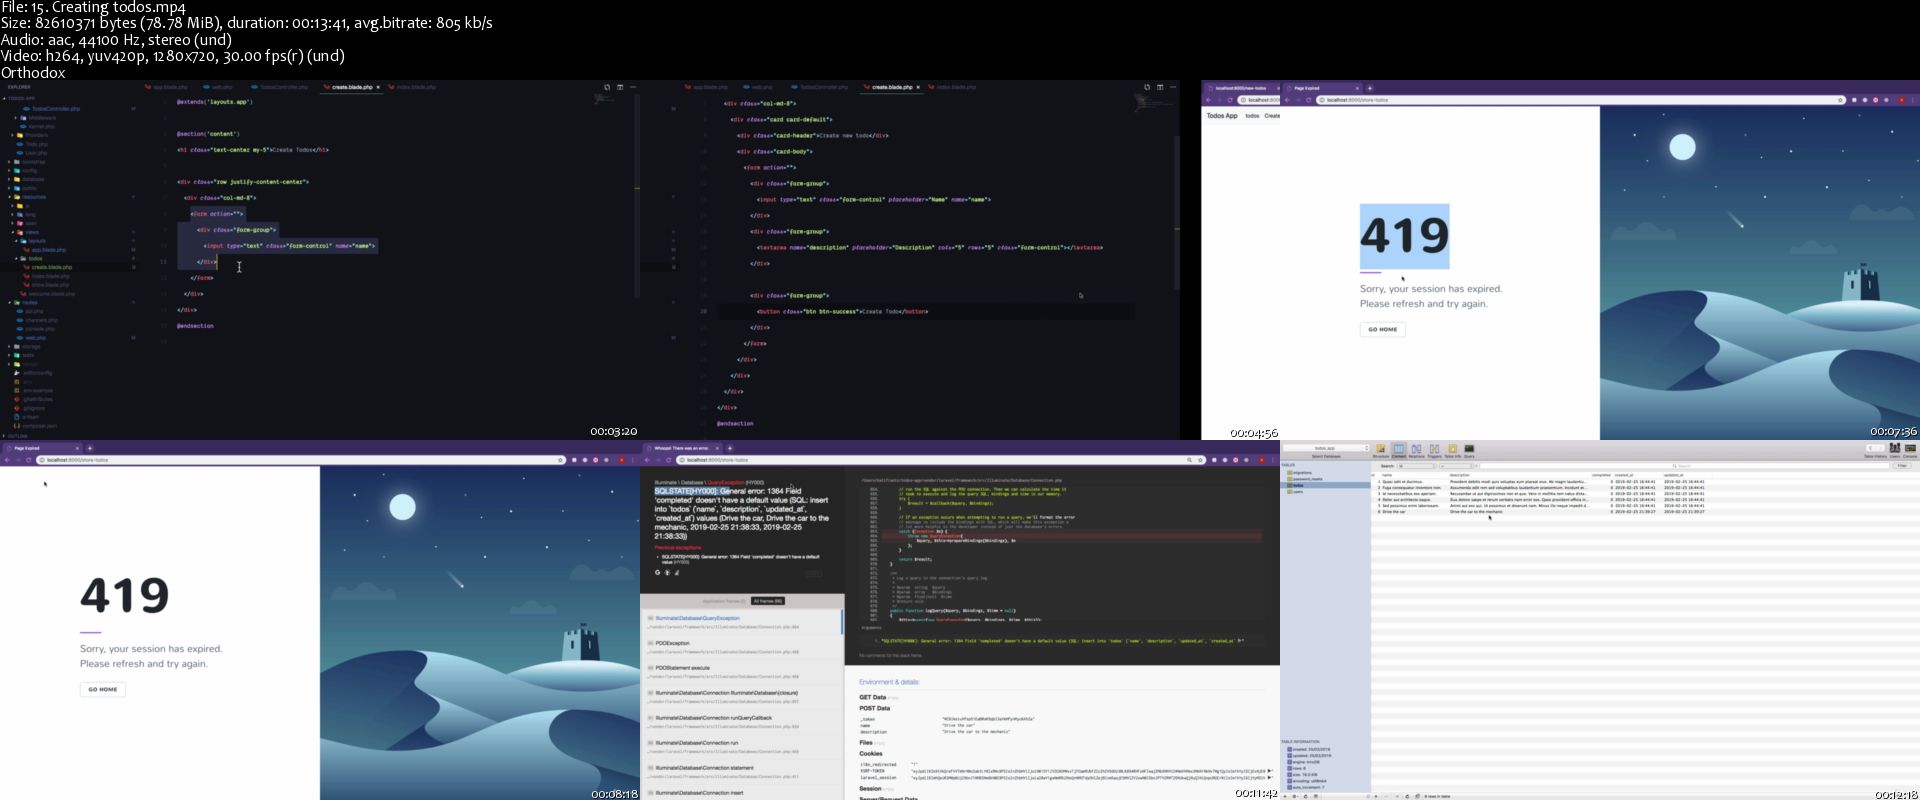The image size is (1920, 800).
Task: Select PDOStatement execute stack frame
Action: (x=743, y=672)
